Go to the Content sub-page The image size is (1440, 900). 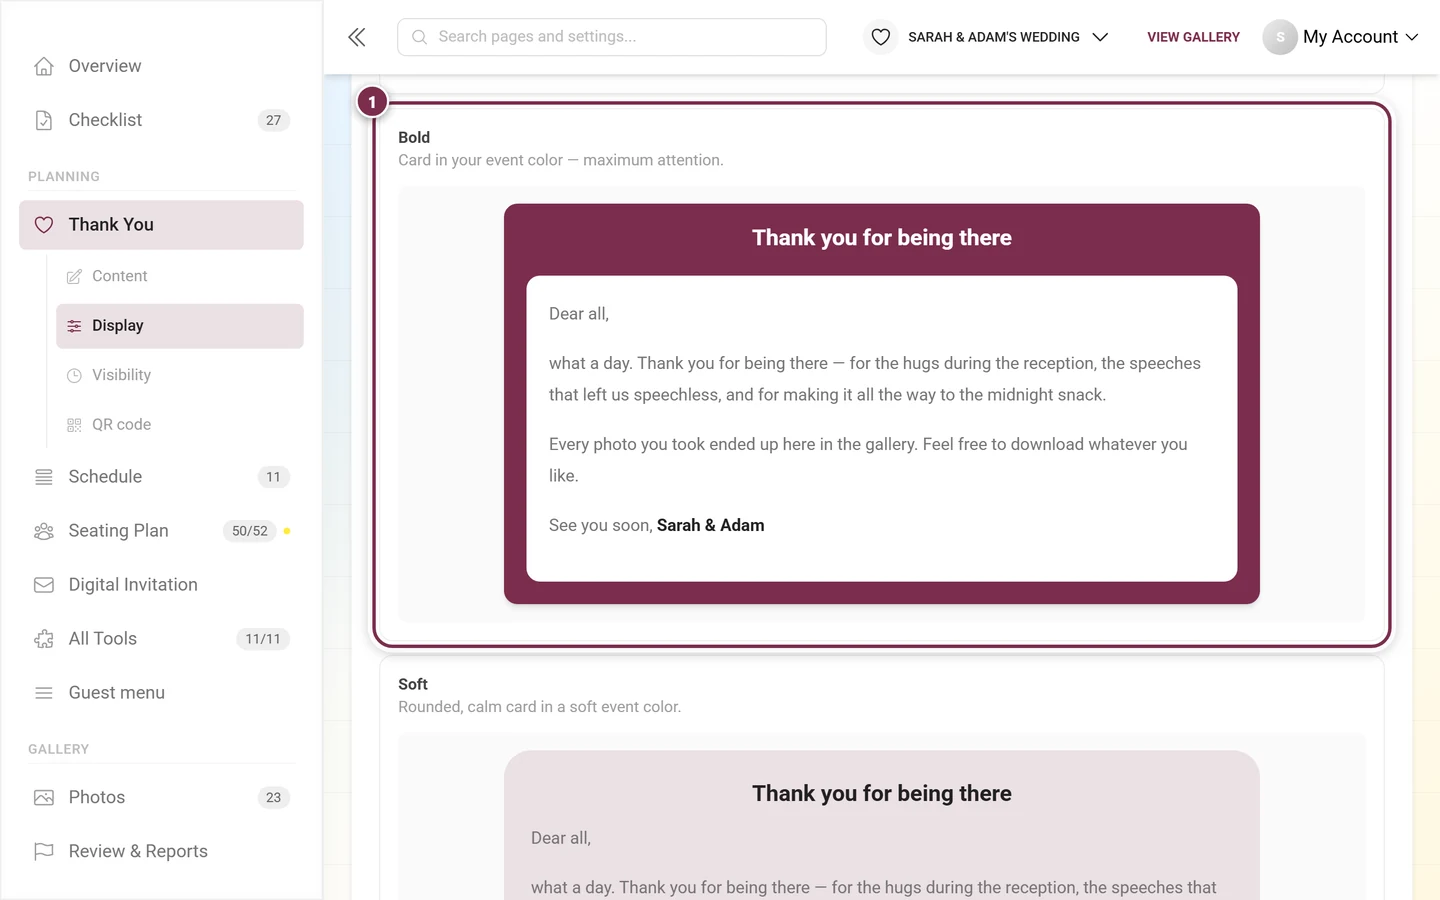[x=180, y=276]
